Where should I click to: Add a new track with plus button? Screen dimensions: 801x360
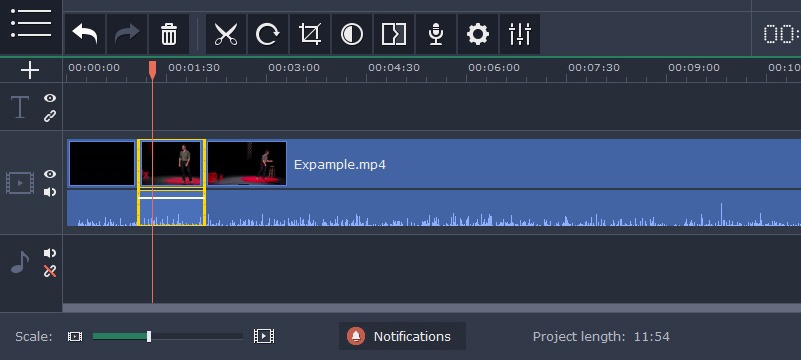coord(30,70)
